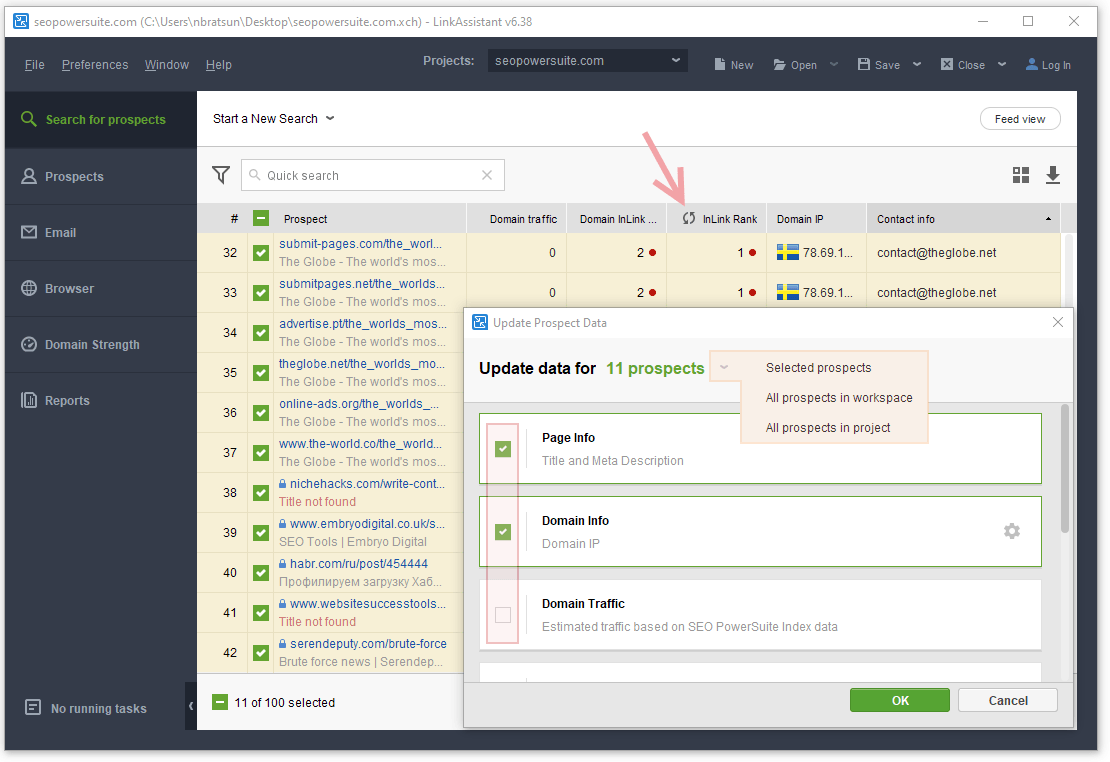Click the OK button
Image resolution: width=1110 pixels, height=762 pixels.
tap(900, 700)
